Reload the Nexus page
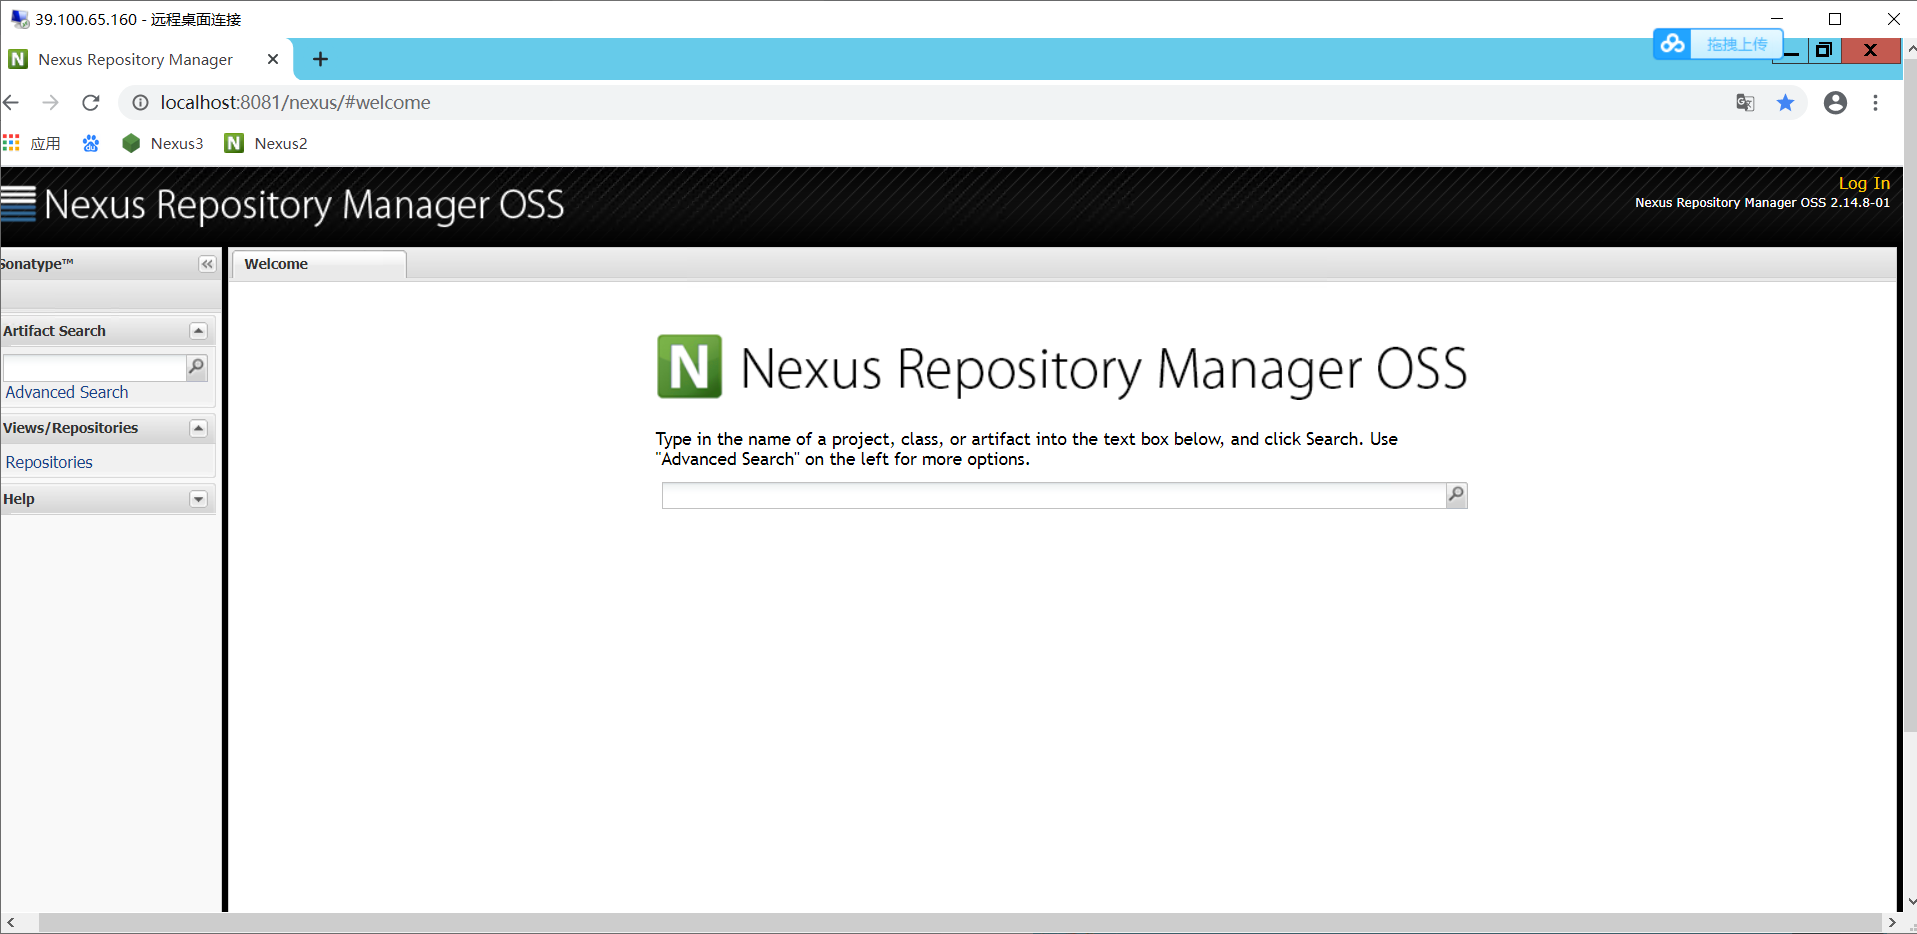This screenshot has height=934, width=1917. 91,102
